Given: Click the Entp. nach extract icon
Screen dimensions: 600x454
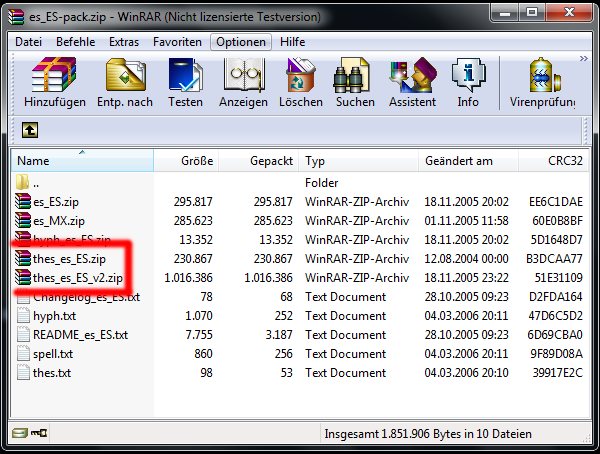Looking at the screenshot, I should 126,75.
